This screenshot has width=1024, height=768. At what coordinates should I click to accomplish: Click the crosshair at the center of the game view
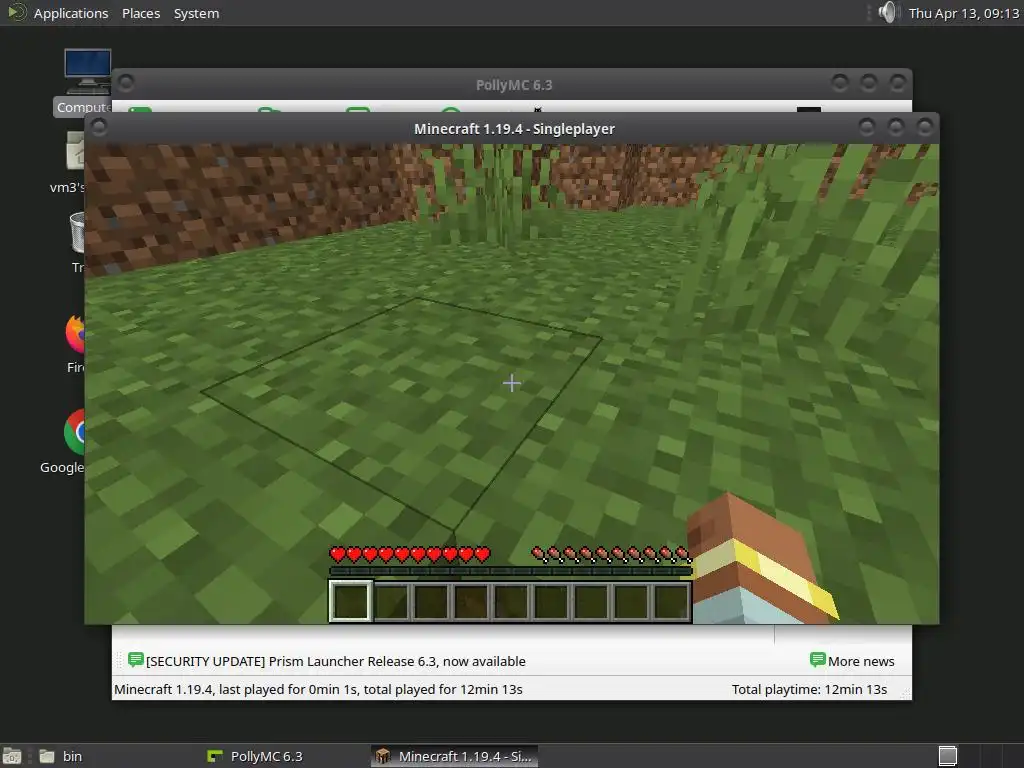(512, 383)
